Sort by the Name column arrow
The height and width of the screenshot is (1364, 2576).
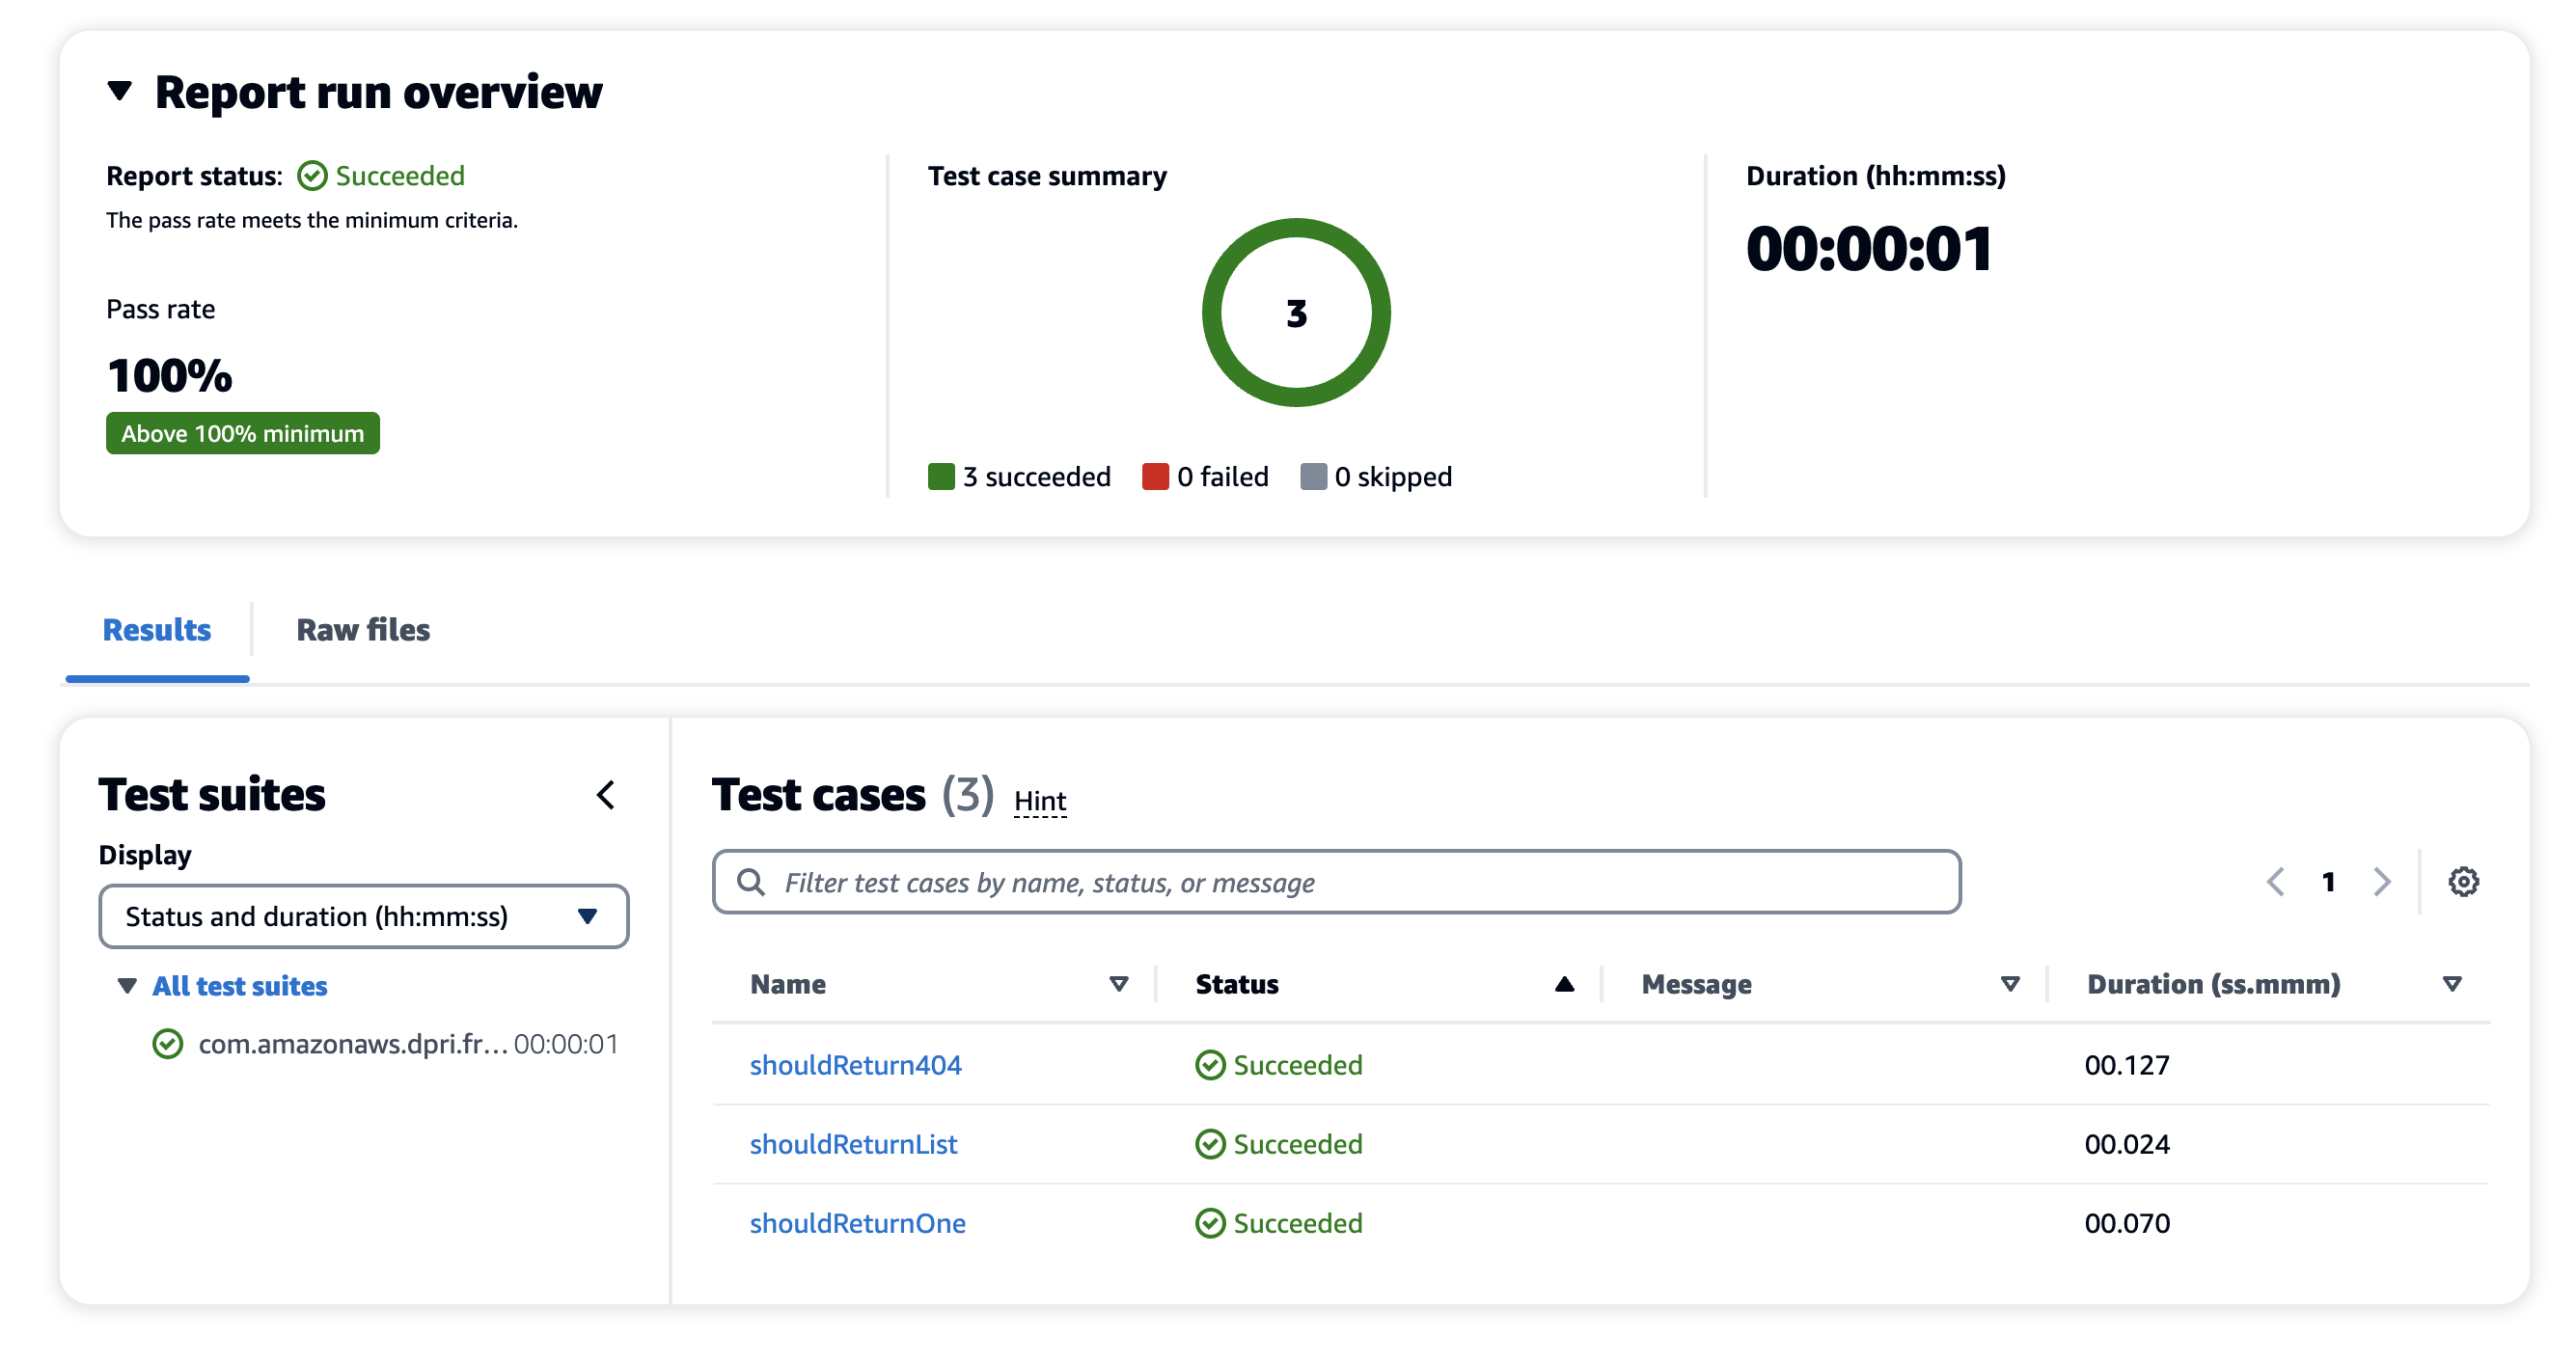click(1119, 984)
